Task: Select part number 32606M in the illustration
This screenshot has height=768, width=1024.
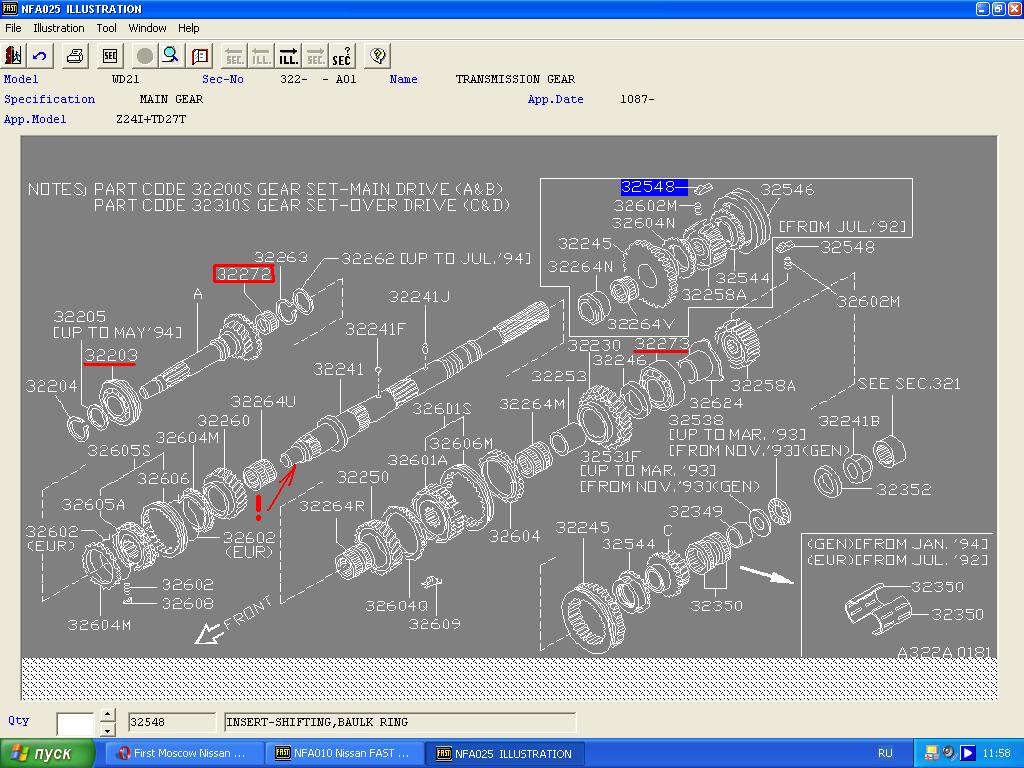Action: tap(461, 443)
